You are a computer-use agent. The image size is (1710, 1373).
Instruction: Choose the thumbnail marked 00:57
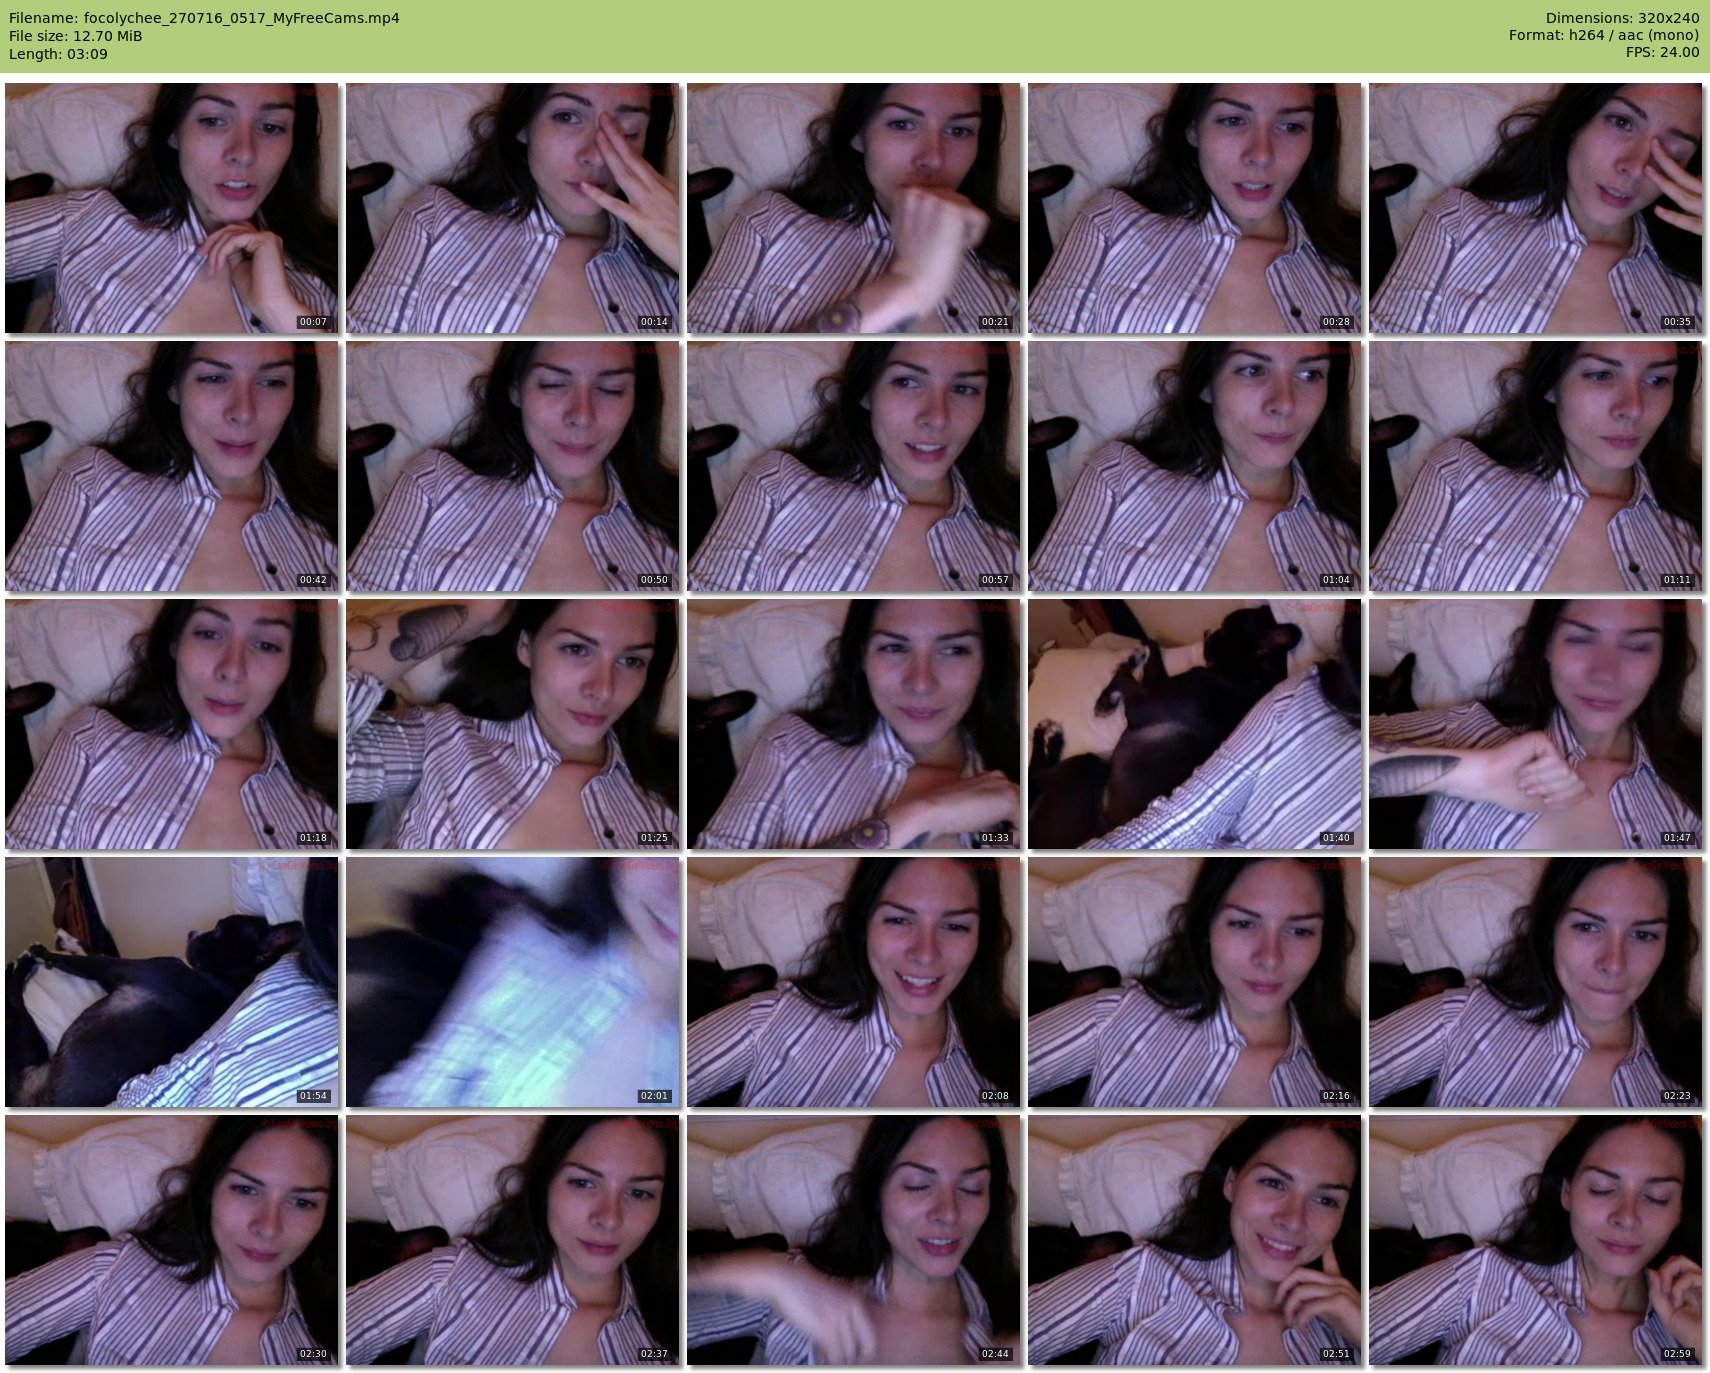[x=854, y=466]
